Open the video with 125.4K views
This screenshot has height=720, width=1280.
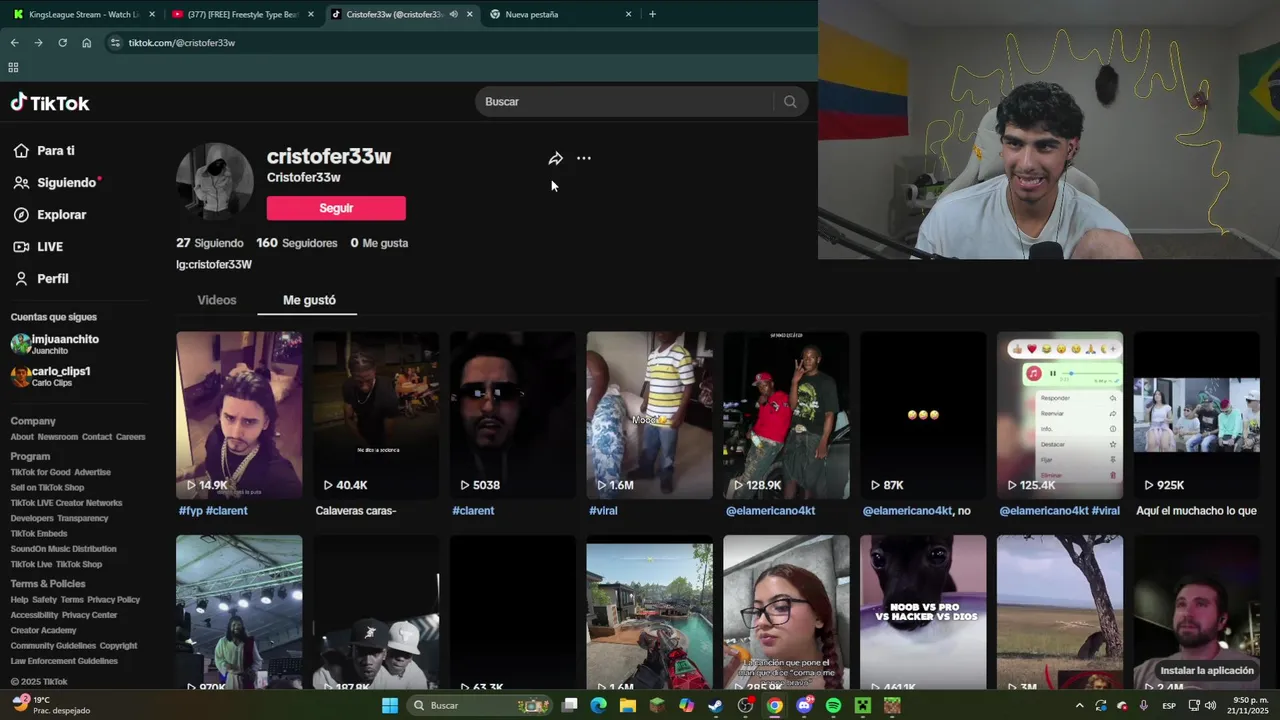[1060, 415]
